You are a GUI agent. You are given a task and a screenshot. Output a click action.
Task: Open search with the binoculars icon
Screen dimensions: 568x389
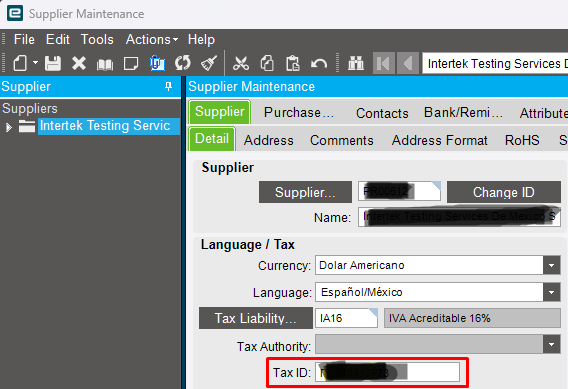tap(356, 63)
